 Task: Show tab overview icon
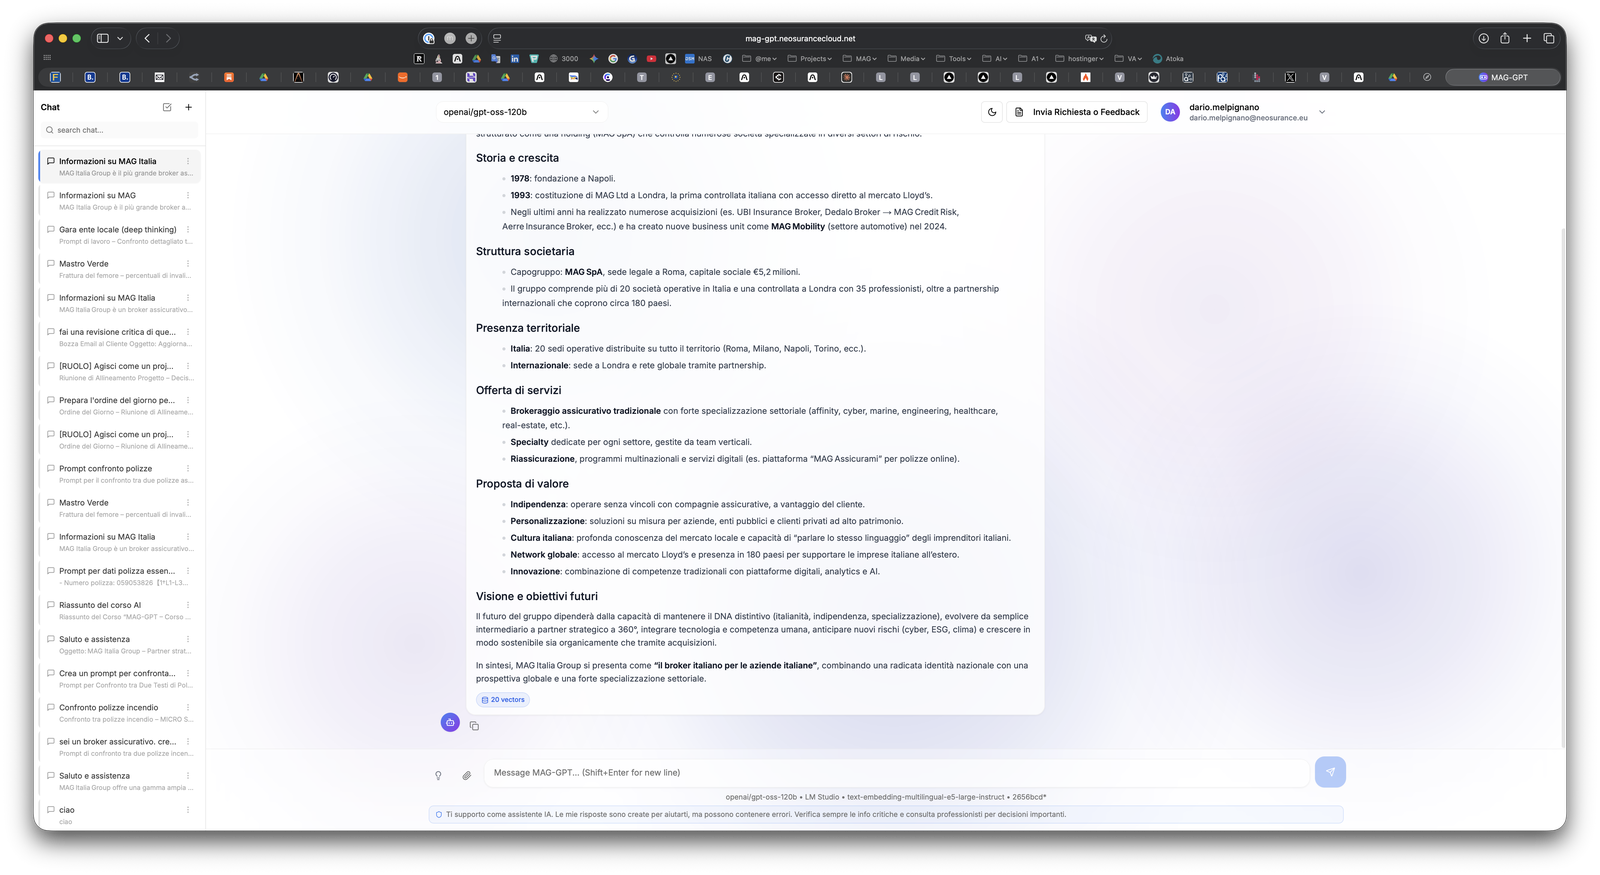(1548, 38)
